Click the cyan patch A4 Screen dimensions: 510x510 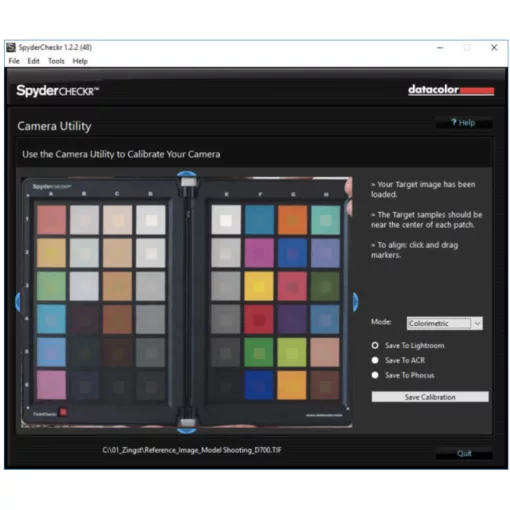click(51, 319)
